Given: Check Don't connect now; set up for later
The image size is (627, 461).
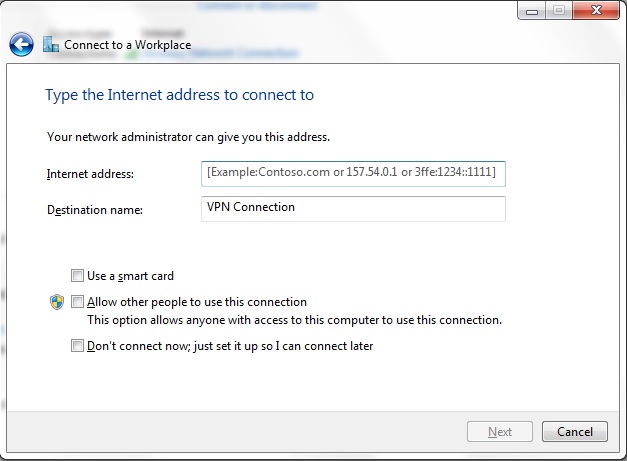Looking at the screenshot, I should (77, 345).
